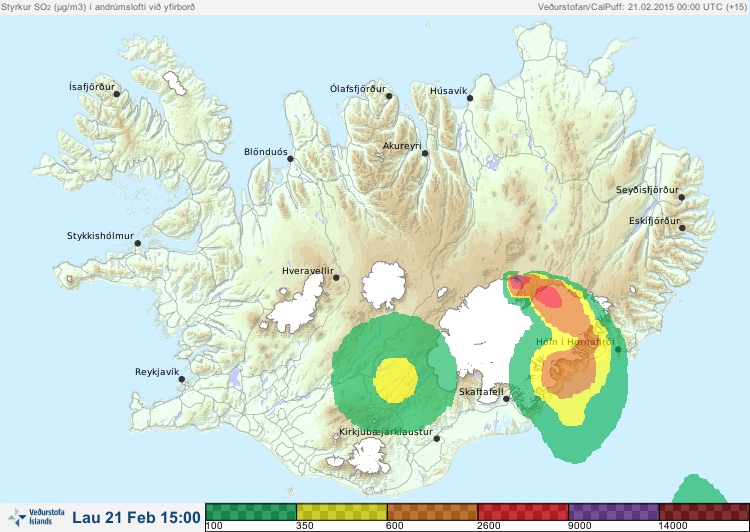The height and width of the screenshot is (532, 750).
Task: Click the Kirkjubæjarklaustur location dot
Action: 436,439
